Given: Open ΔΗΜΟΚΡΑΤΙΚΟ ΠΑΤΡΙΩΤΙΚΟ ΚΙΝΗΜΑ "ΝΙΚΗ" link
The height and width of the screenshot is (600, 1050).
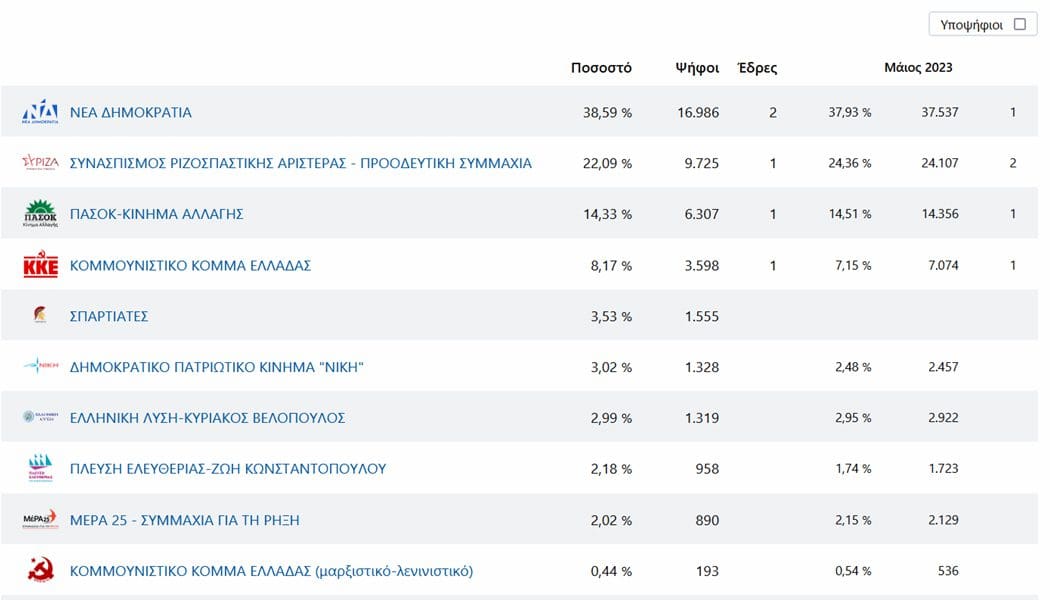Looking at the screenshot, I should coord(216,368).
